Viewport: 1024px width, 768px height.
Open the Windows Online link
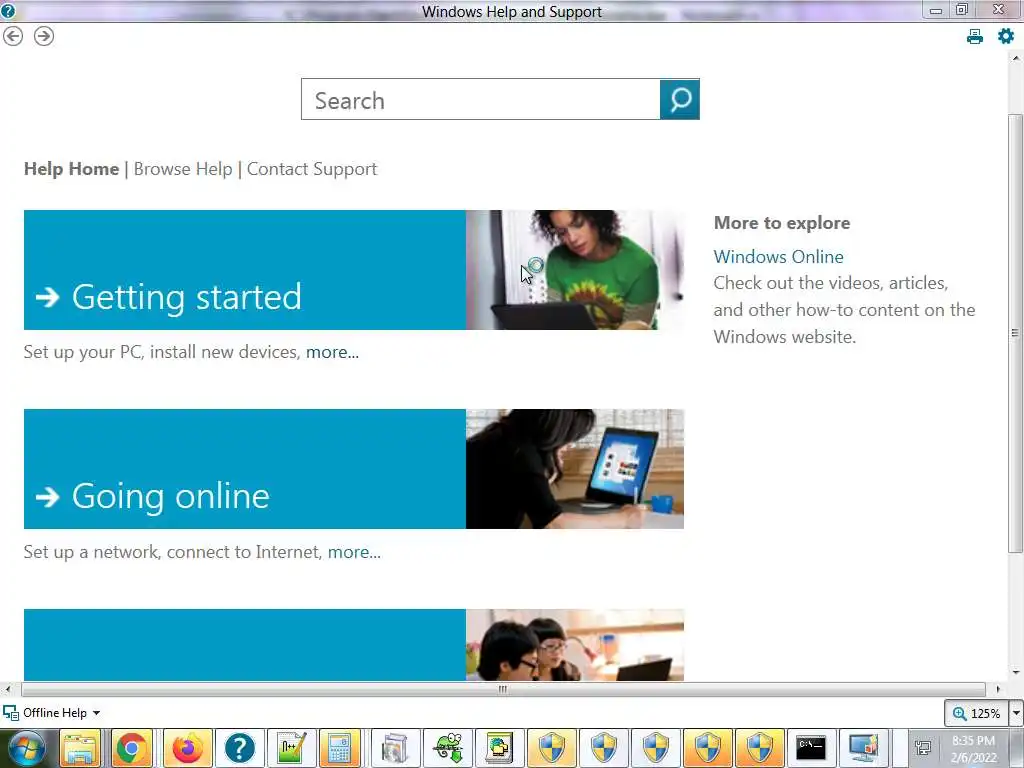[x=778, y=257]
